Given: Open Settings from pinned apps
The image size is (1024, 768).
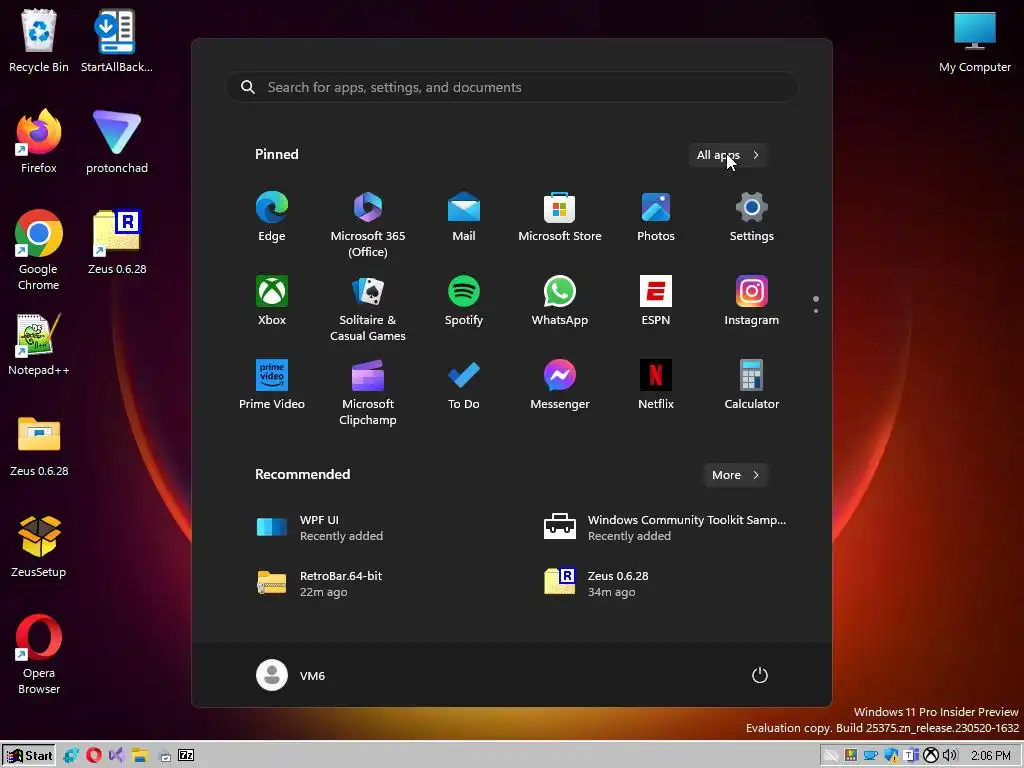Looking at the screenshot, I should (x=752, y=217).
